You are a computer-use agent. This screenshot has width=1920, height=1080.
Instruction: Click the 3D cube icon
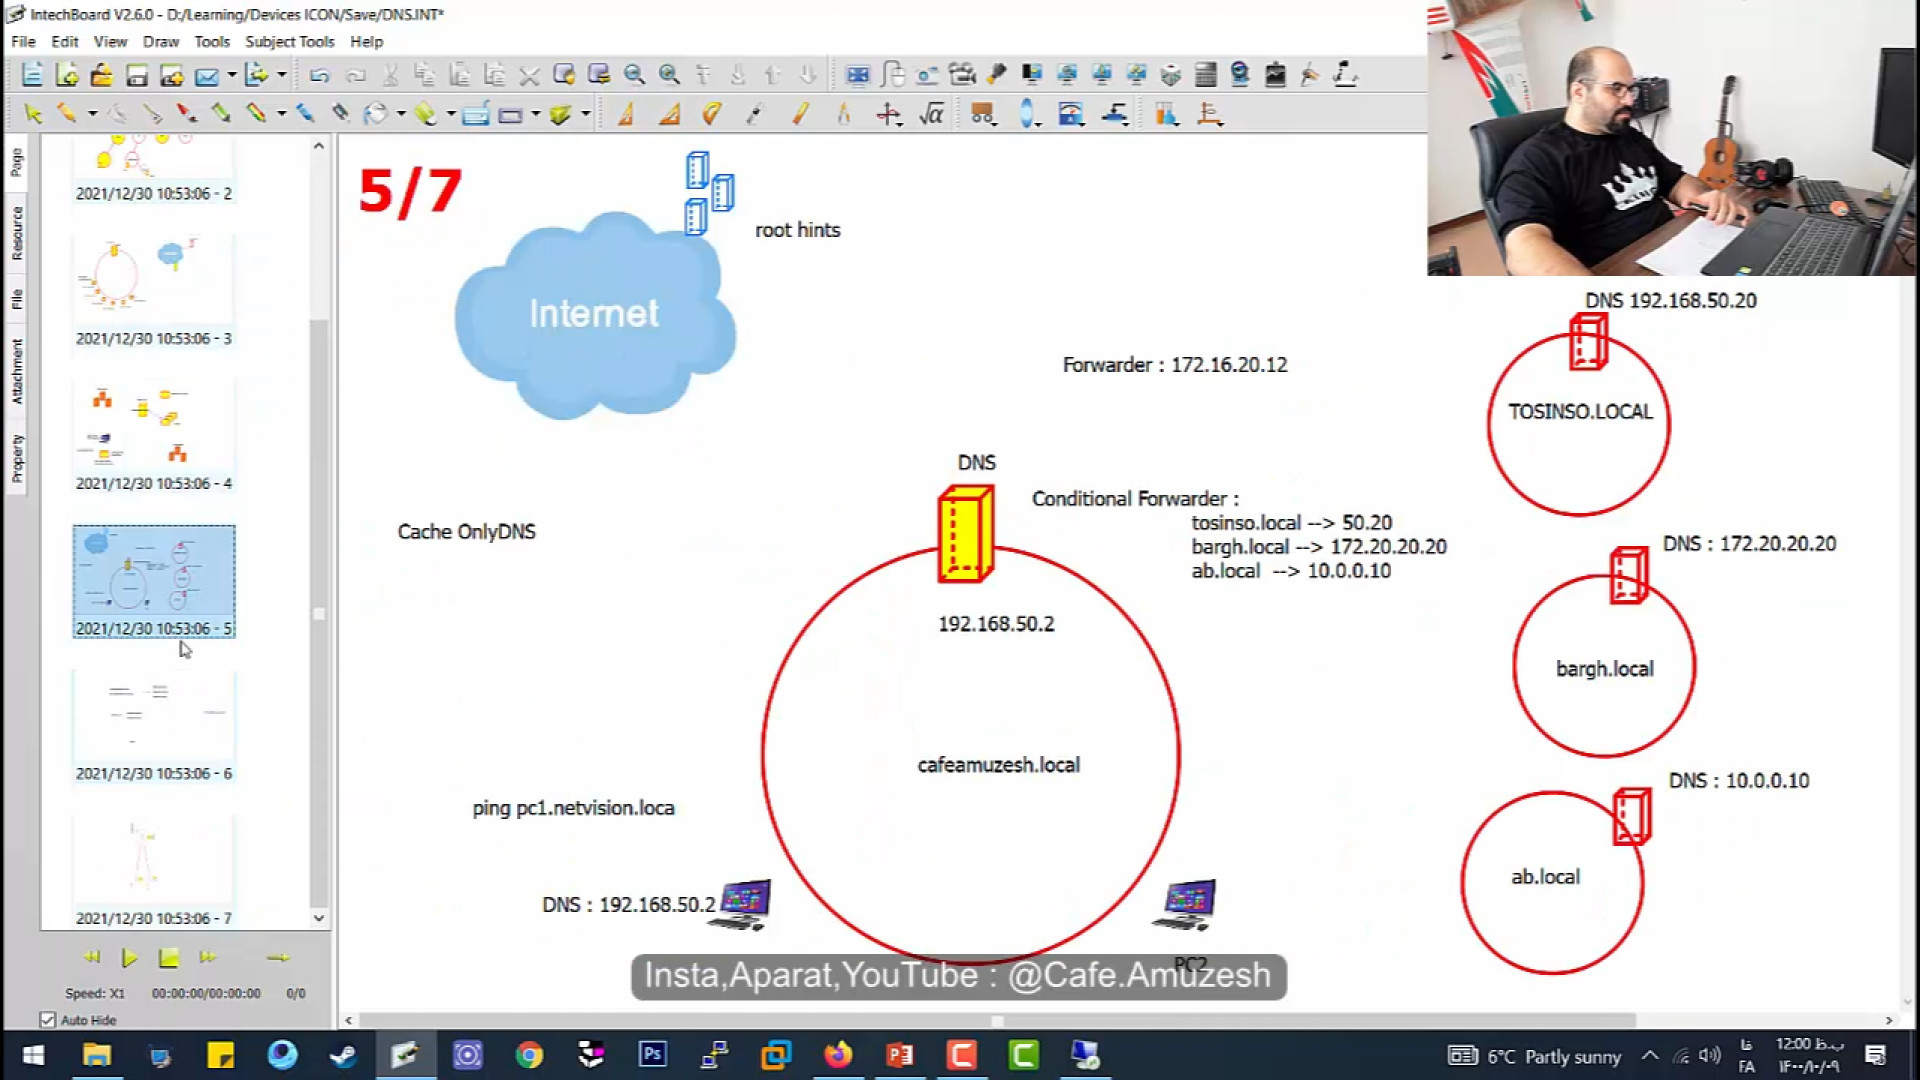pos(1171,75)
